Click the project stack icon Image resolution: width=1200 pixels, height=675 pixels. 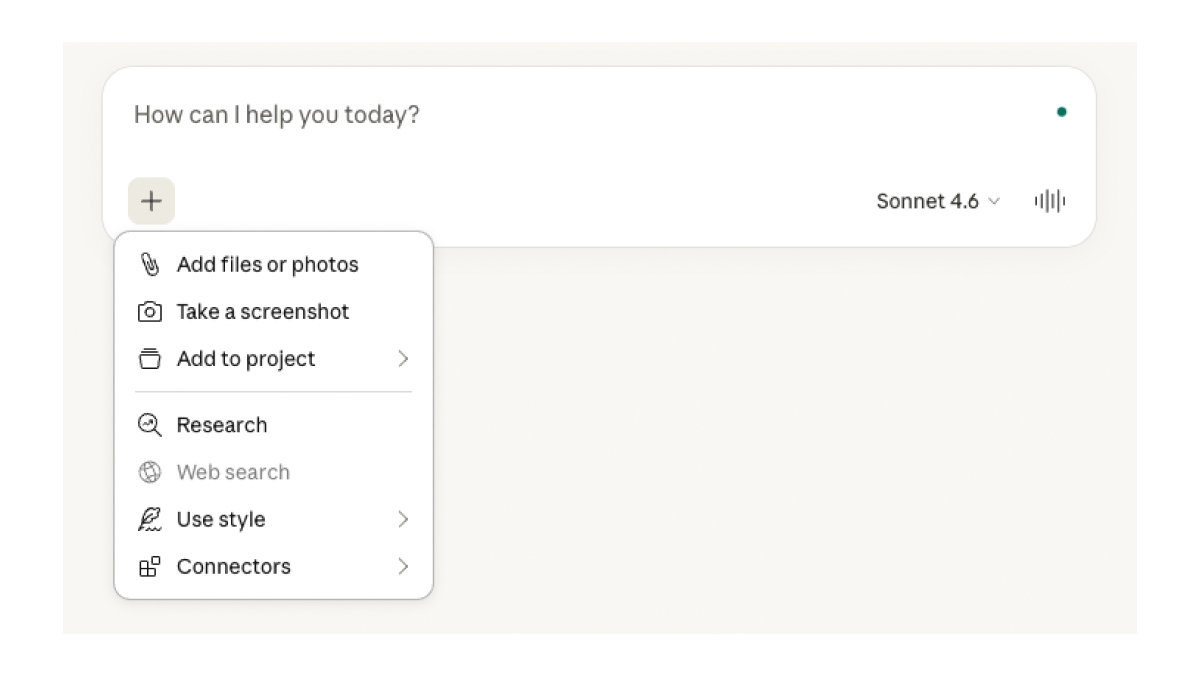[x=149, y=359]
